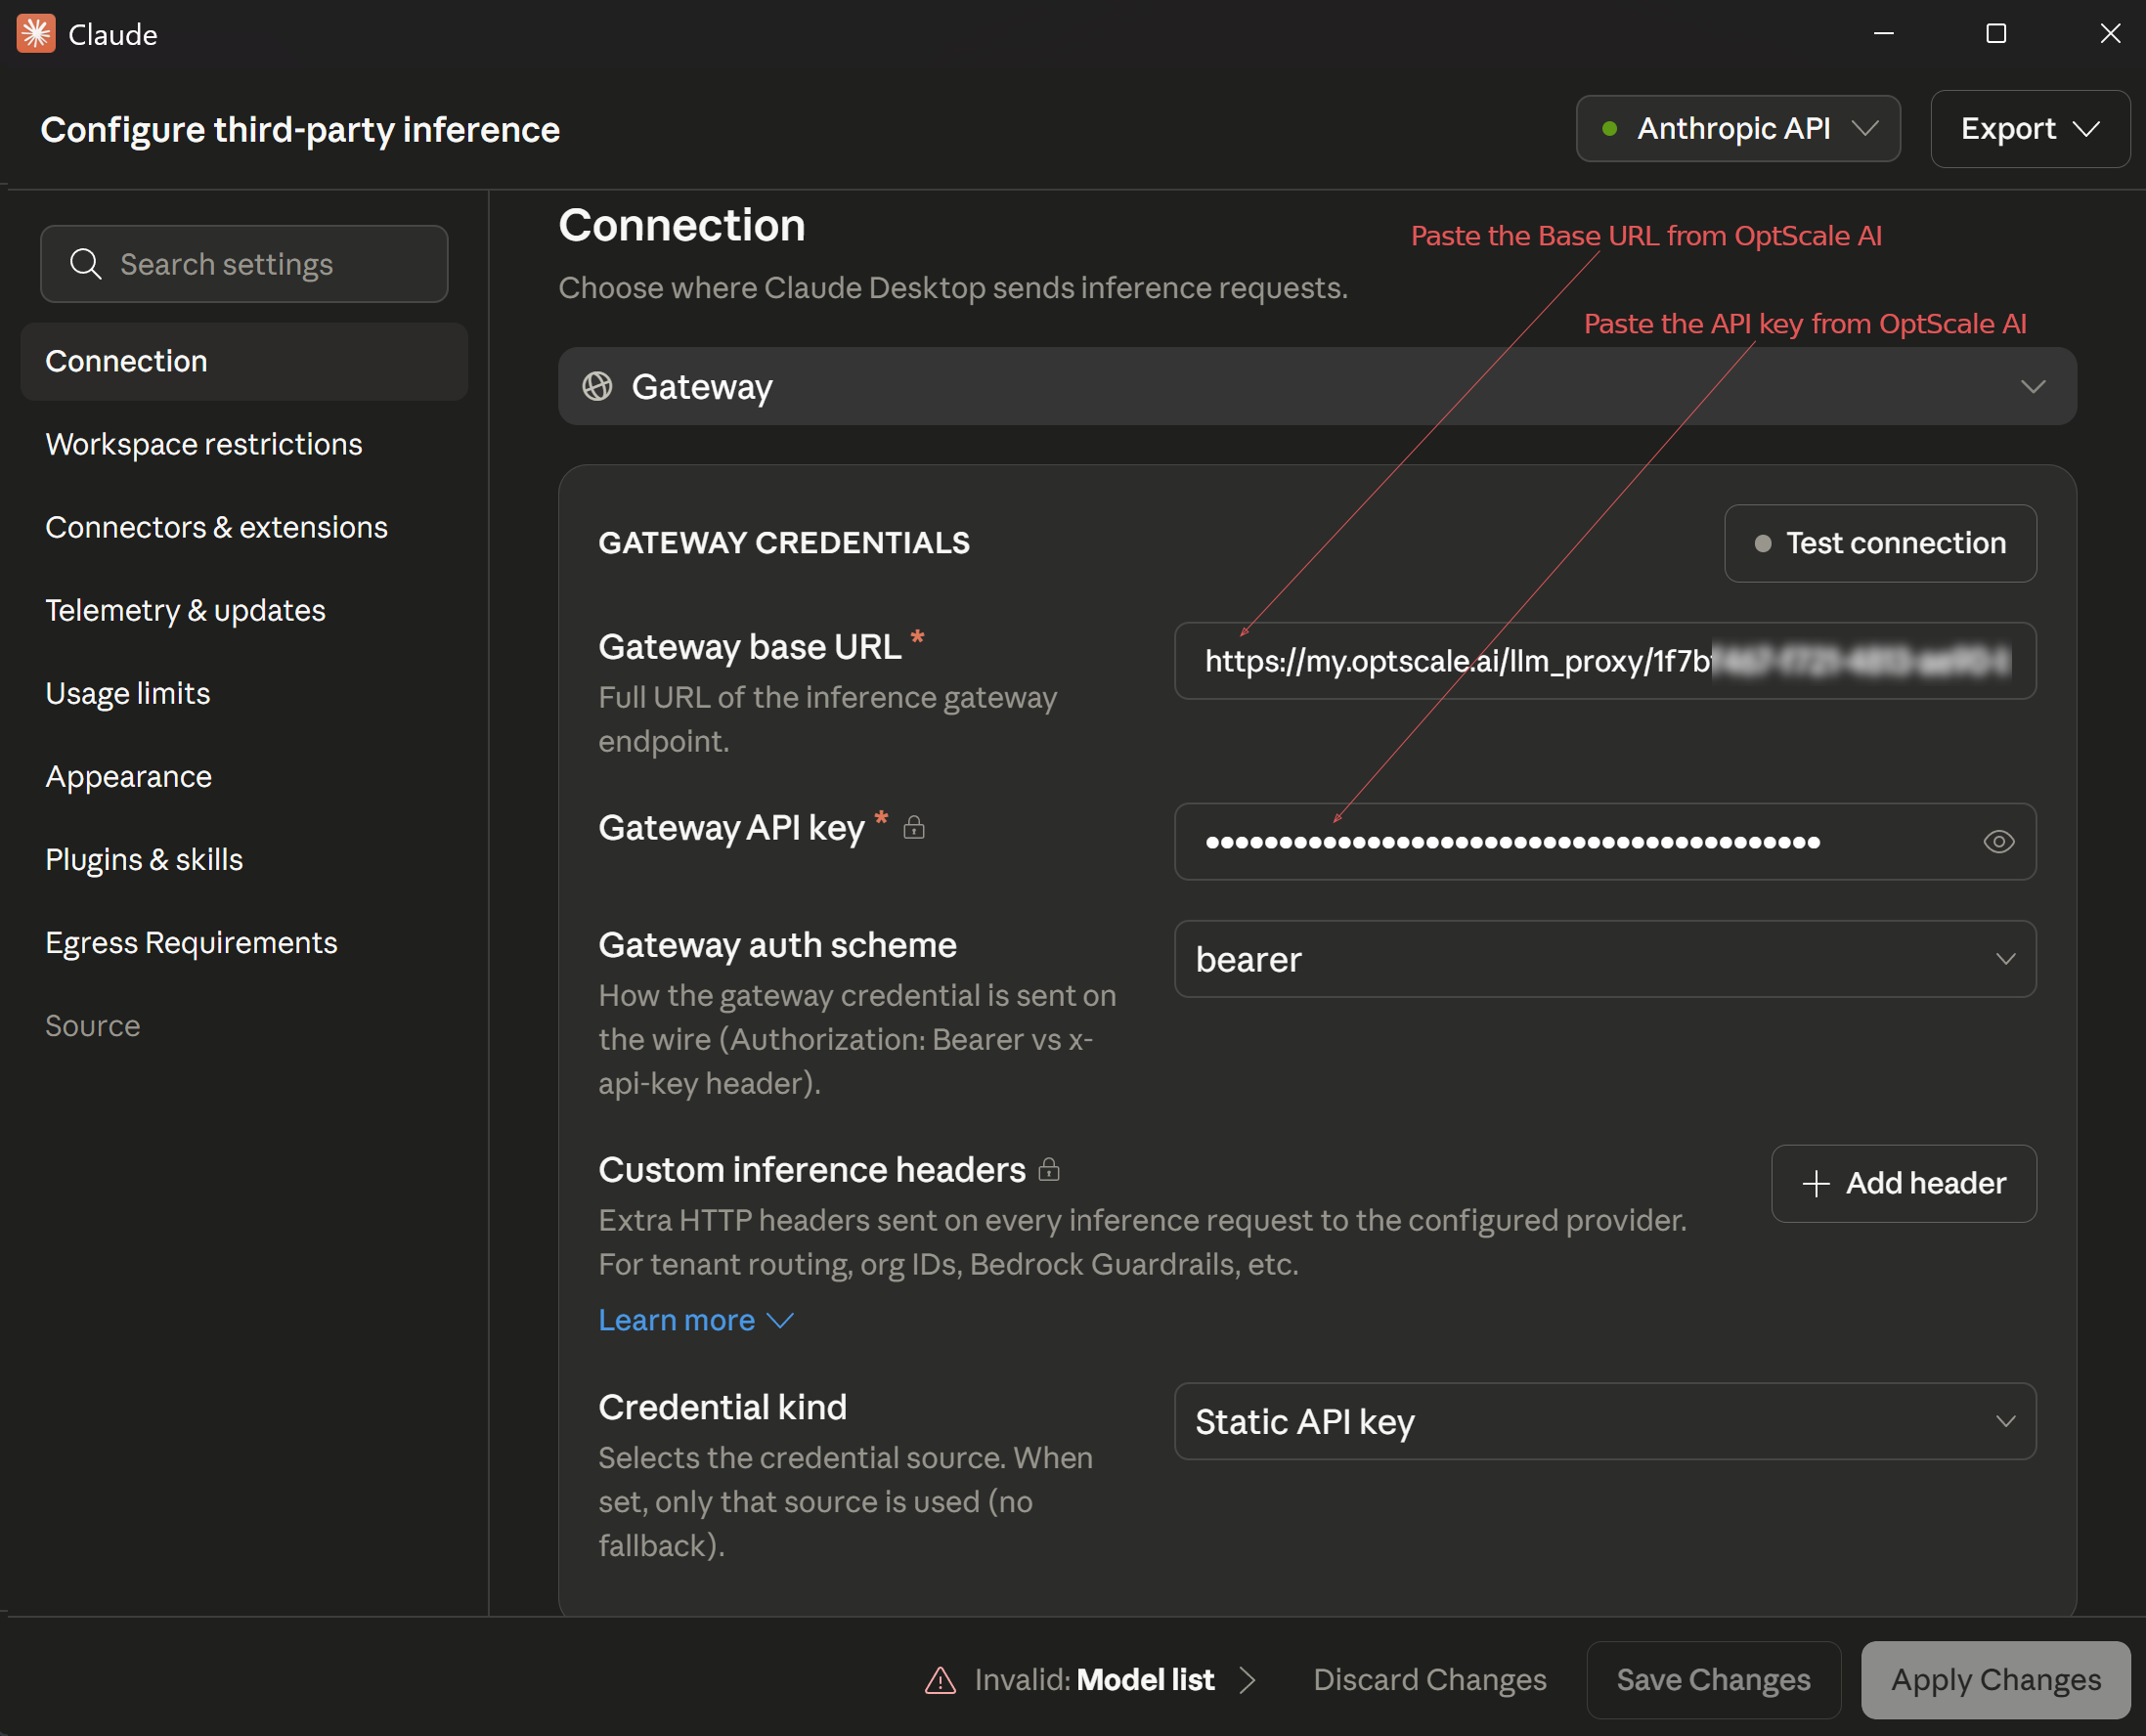Click the chevron next to Invalid: Model list
Viewport: 2146px width, 1736px height.
point(1247,1680)
